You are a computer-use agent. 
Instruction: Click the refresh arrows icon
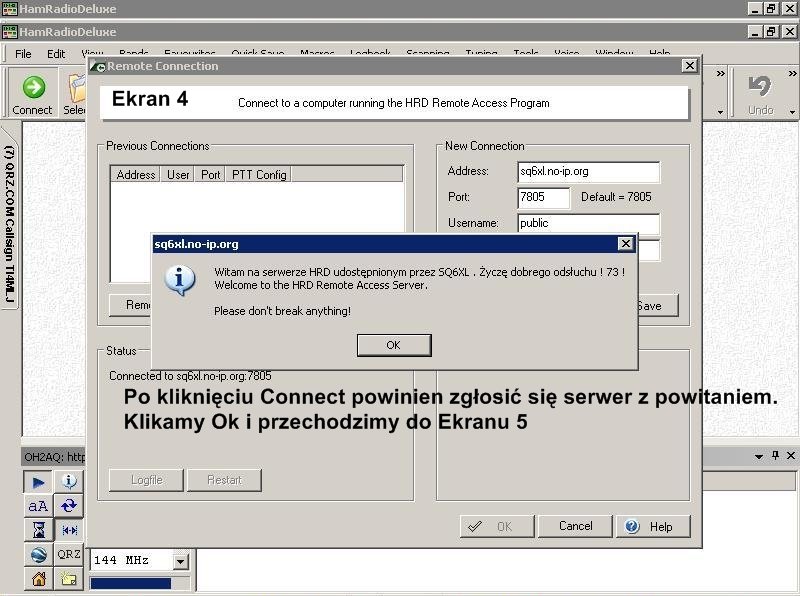pyautogui.click(x=68, y=506)
